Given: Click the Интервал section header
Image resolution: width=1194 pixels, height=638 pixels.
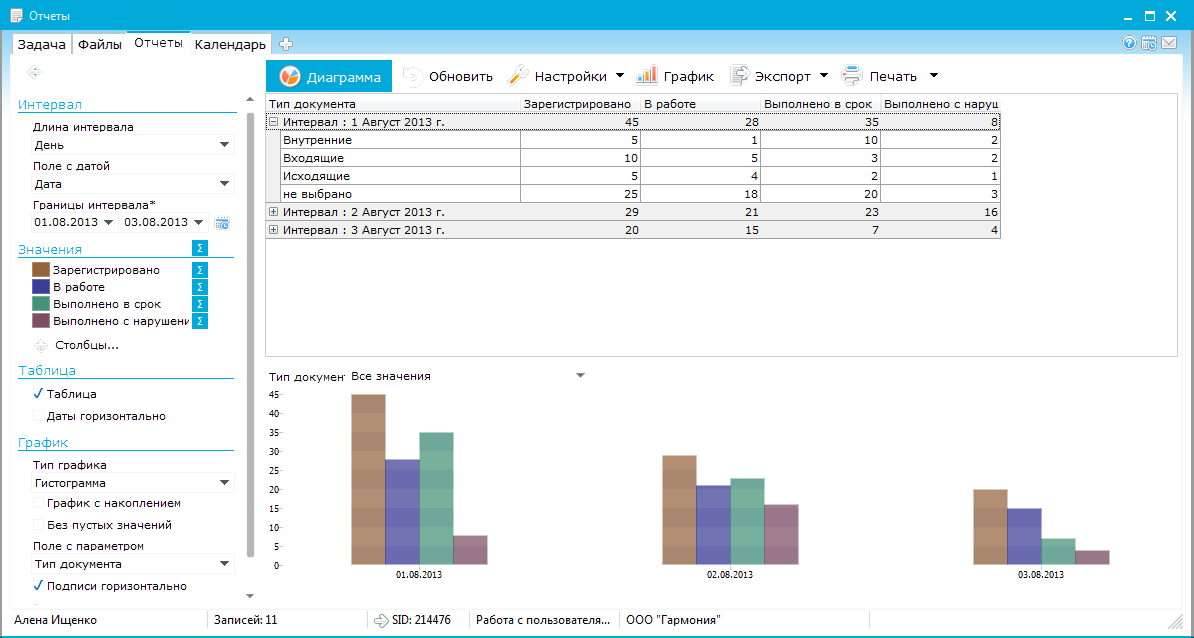Looking at the screenshot, I should pos(49,105).
